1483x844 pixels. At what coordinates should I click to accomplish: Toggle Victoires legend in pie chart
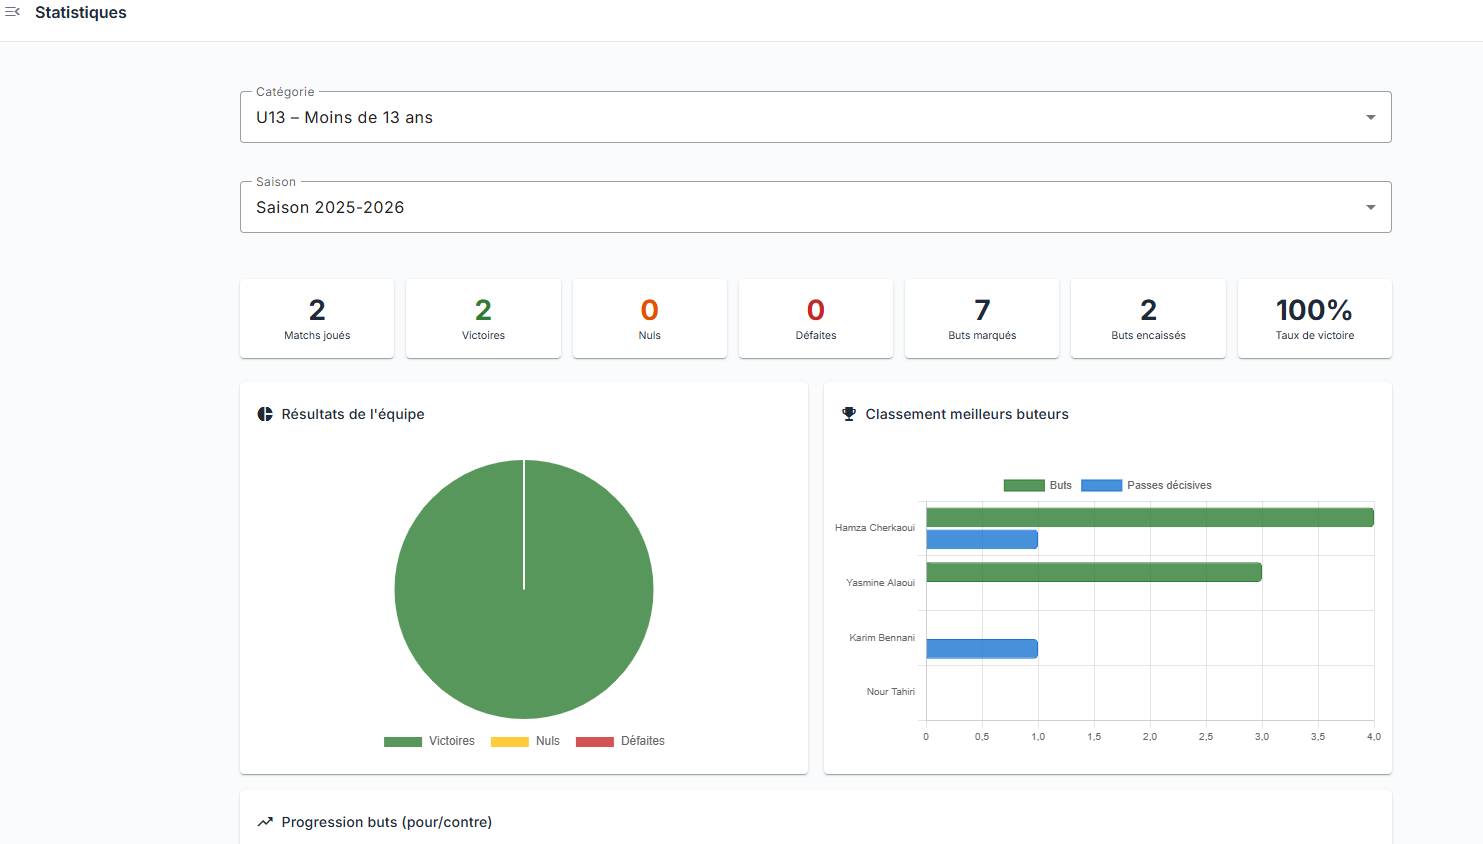[430, 741]
